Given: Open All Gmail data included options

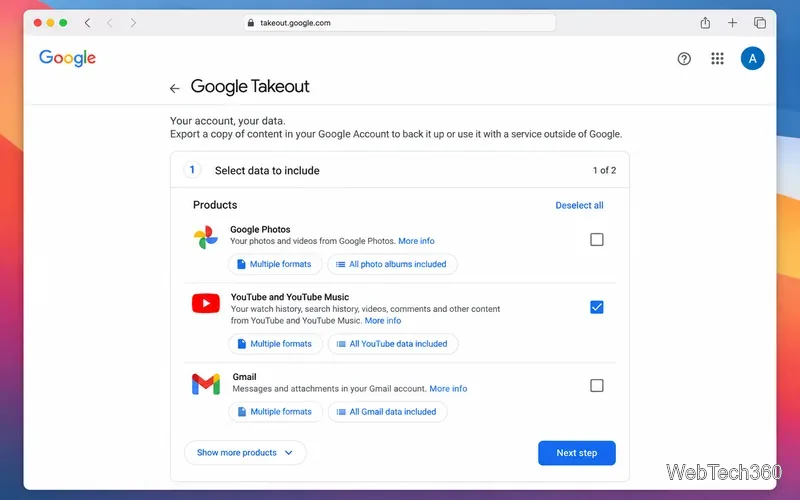Looking at the screenshot, I should (388, 412).
